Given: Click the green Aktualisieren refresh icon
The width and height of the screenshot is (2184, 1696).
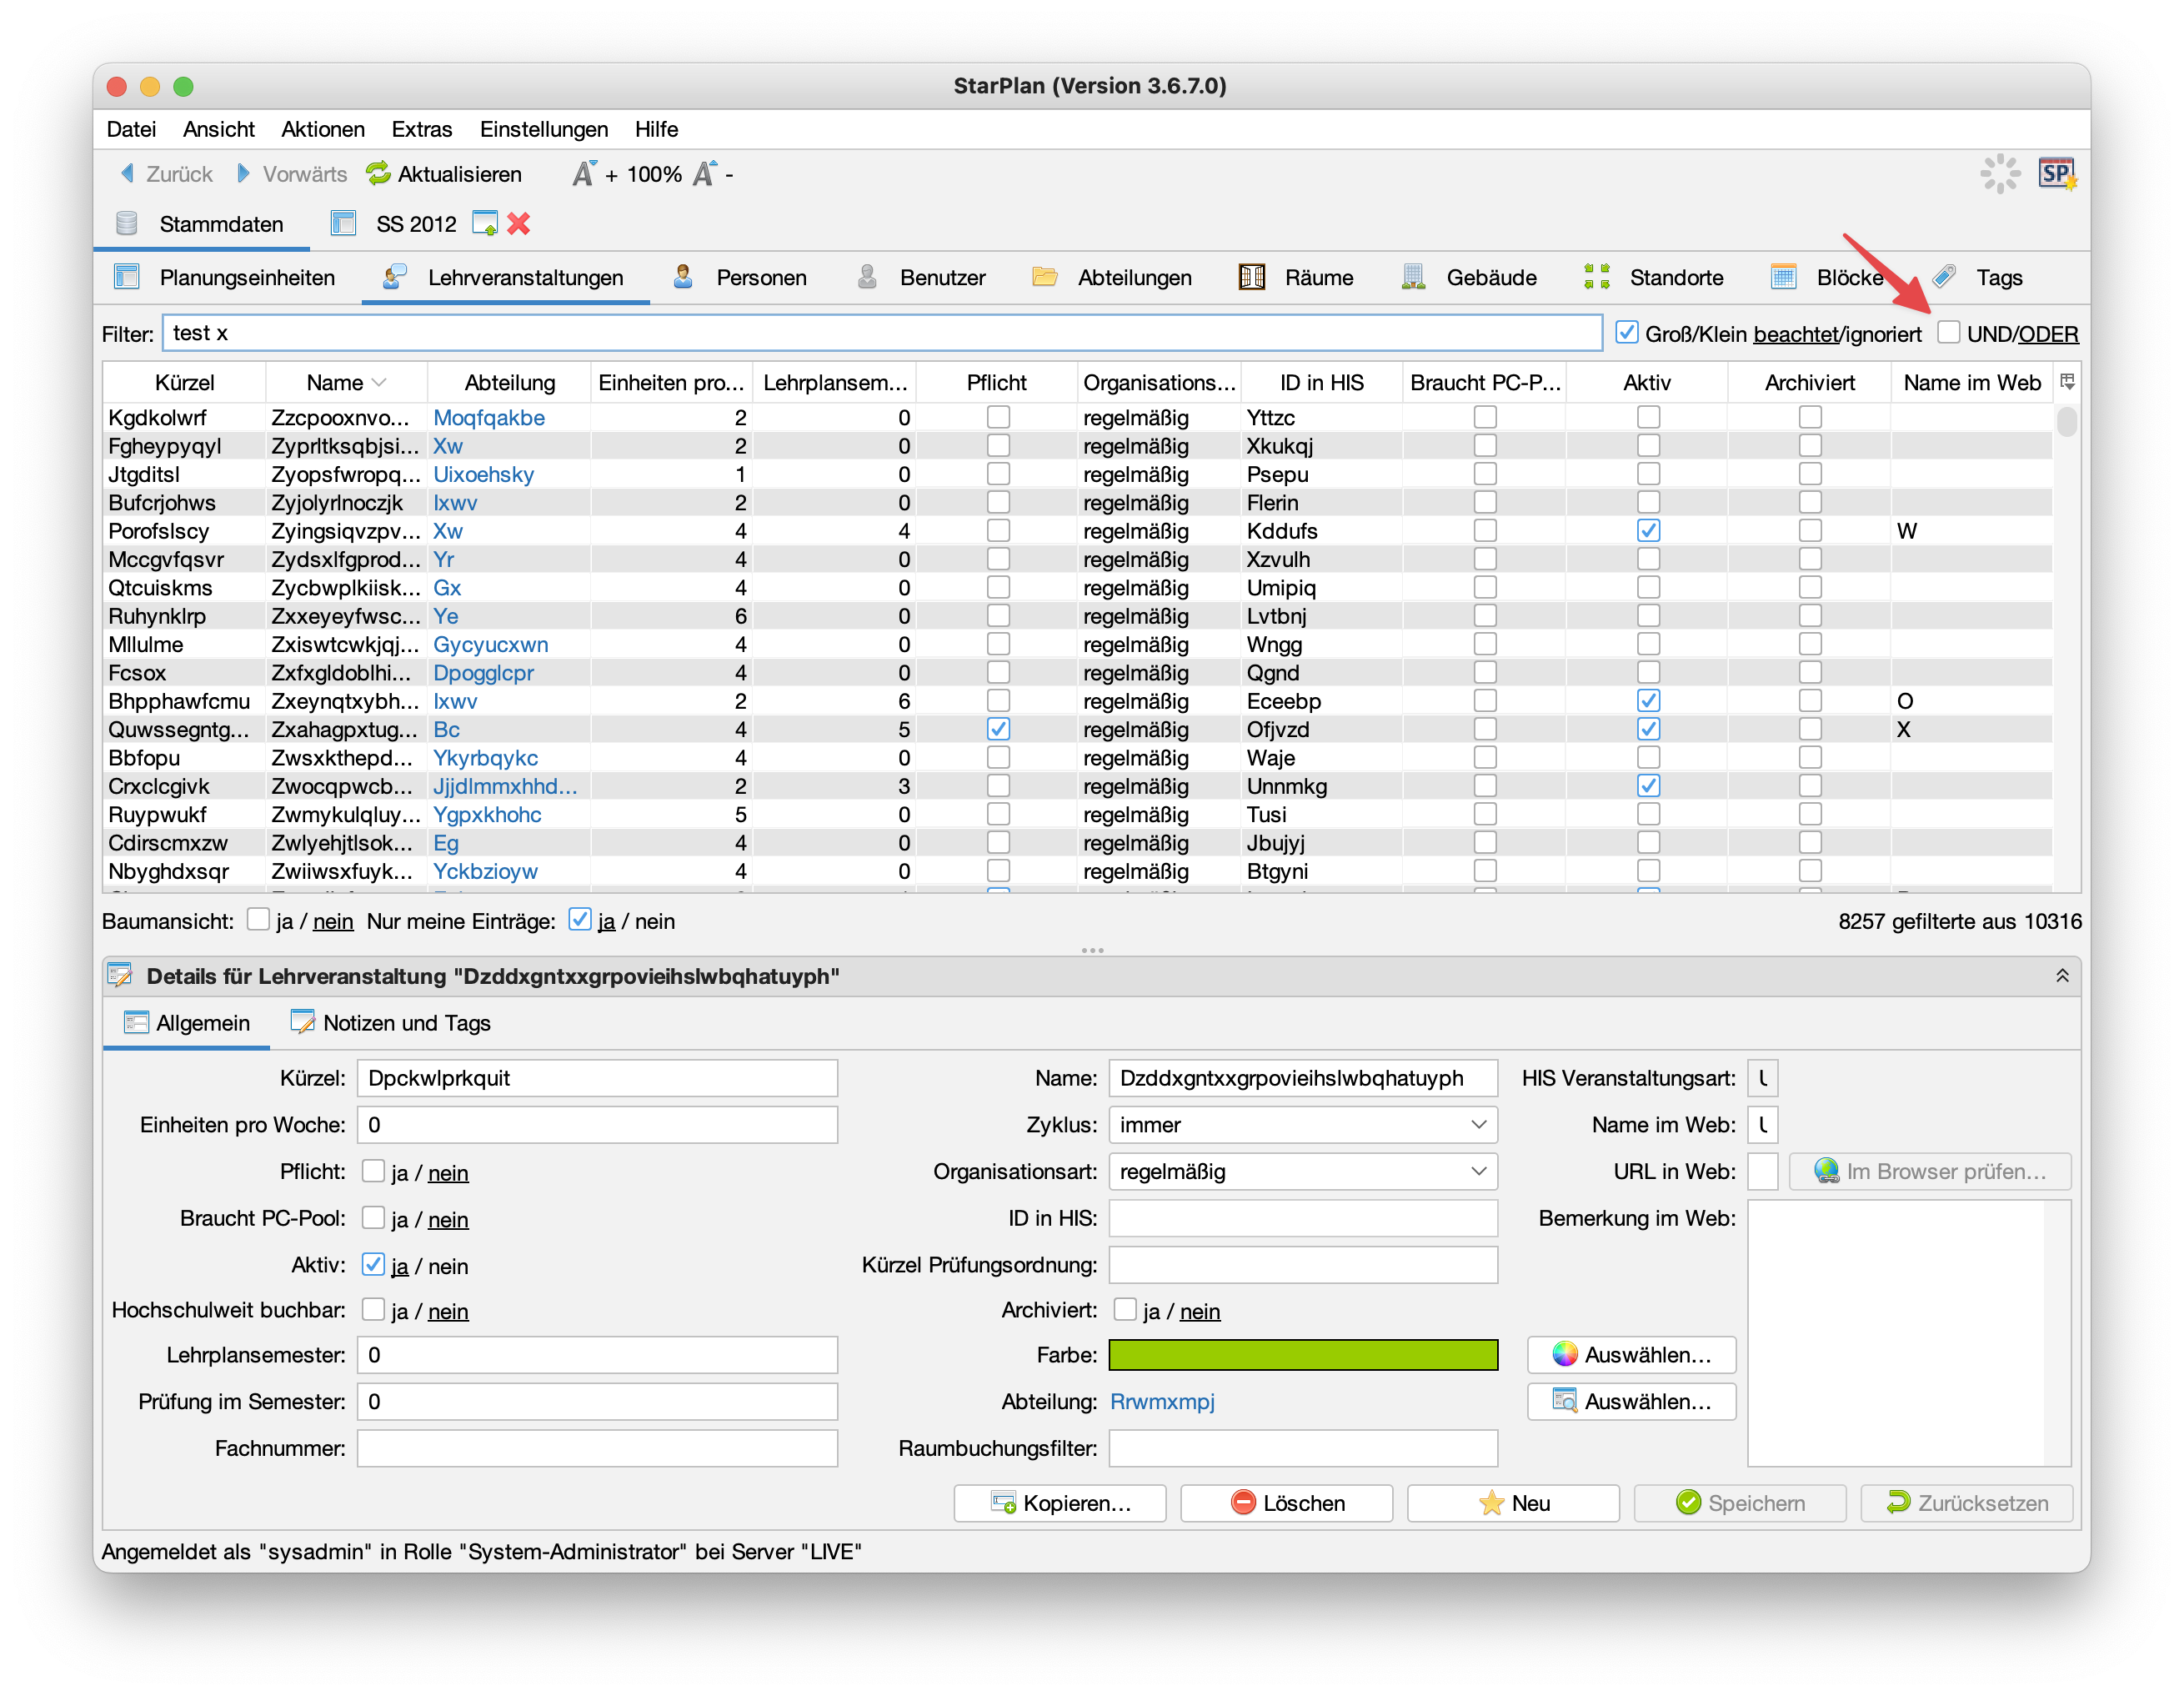Looking at the screenshot, I should pyautogui.click(x=378, y=174).
